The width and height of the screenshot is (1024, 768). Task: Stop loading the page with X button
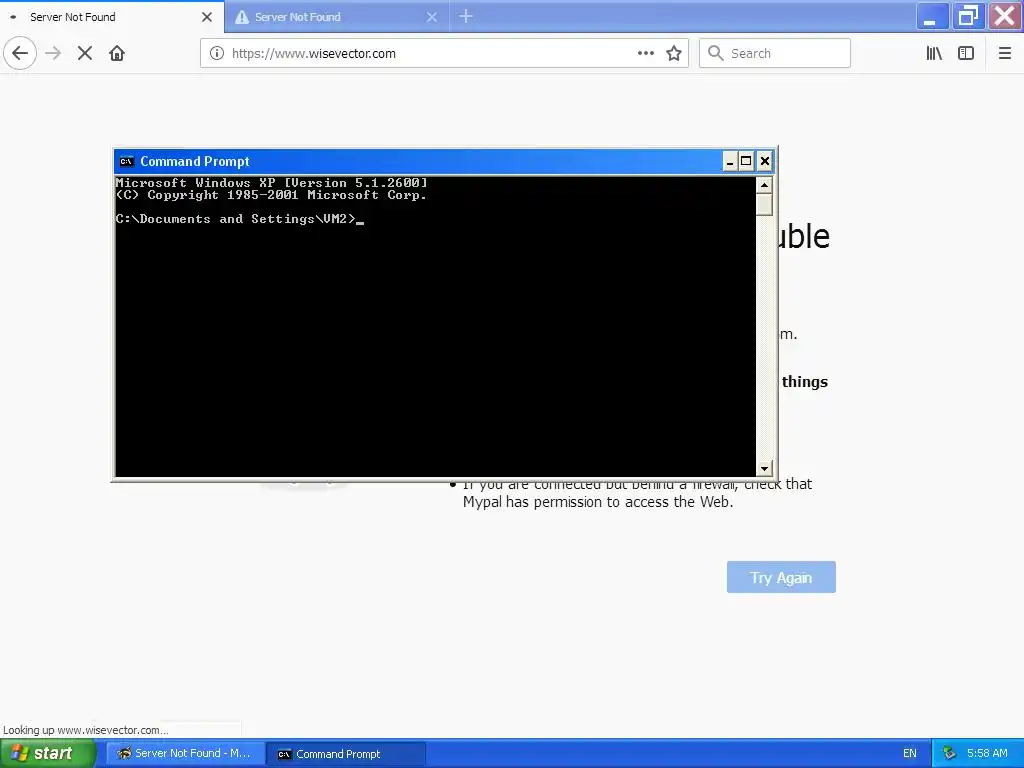85,53
